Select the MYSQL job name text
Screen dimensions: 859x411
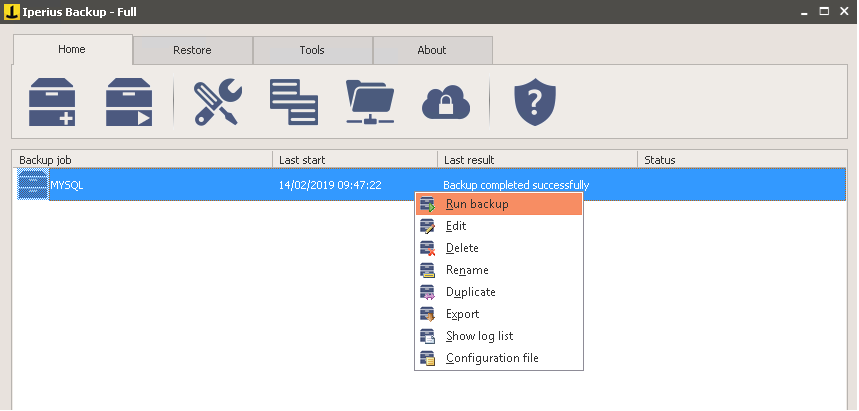click(x=67, y=185)
